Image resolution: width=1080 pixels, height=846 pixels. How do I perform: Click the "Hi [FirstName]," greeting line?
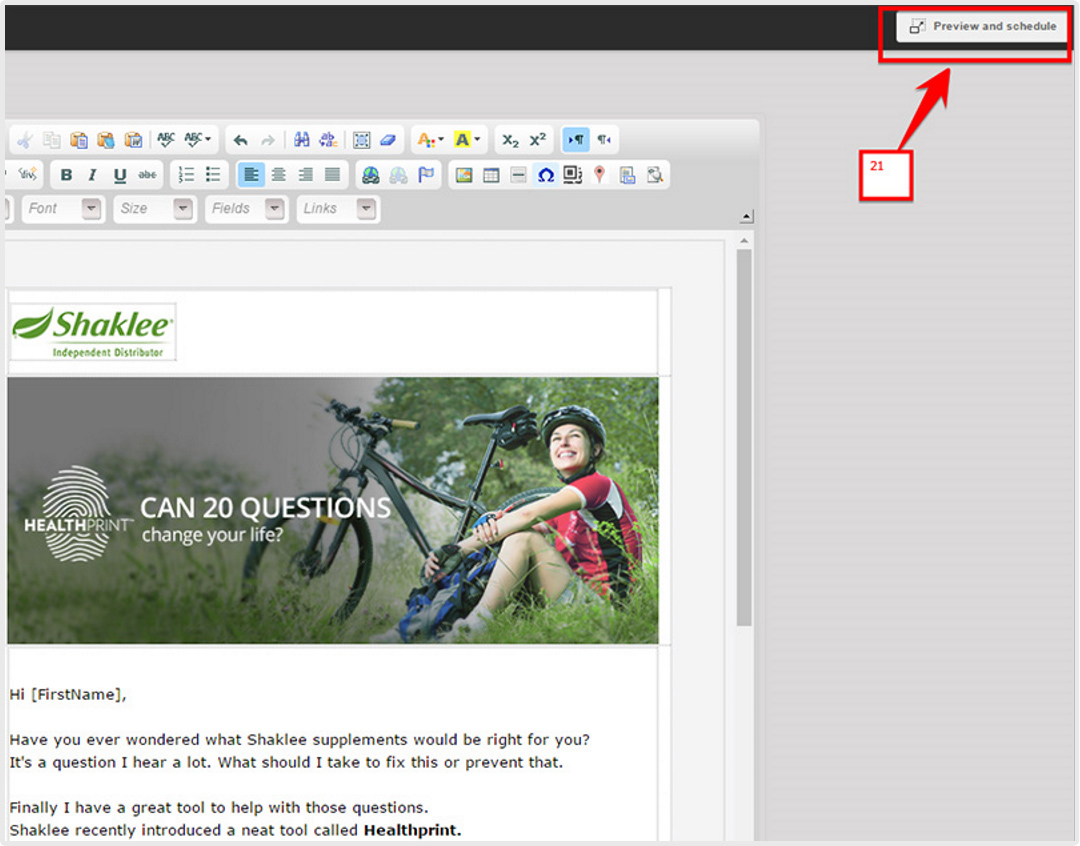tap(68, 694)
